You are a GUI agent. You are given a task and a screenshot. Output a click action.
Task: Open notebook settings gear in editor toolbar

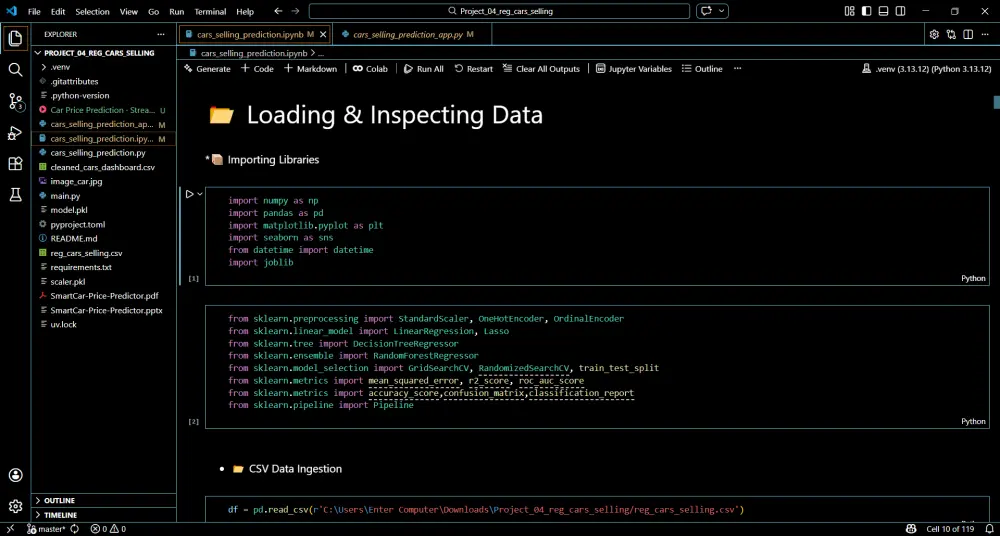tap(934, 34)
